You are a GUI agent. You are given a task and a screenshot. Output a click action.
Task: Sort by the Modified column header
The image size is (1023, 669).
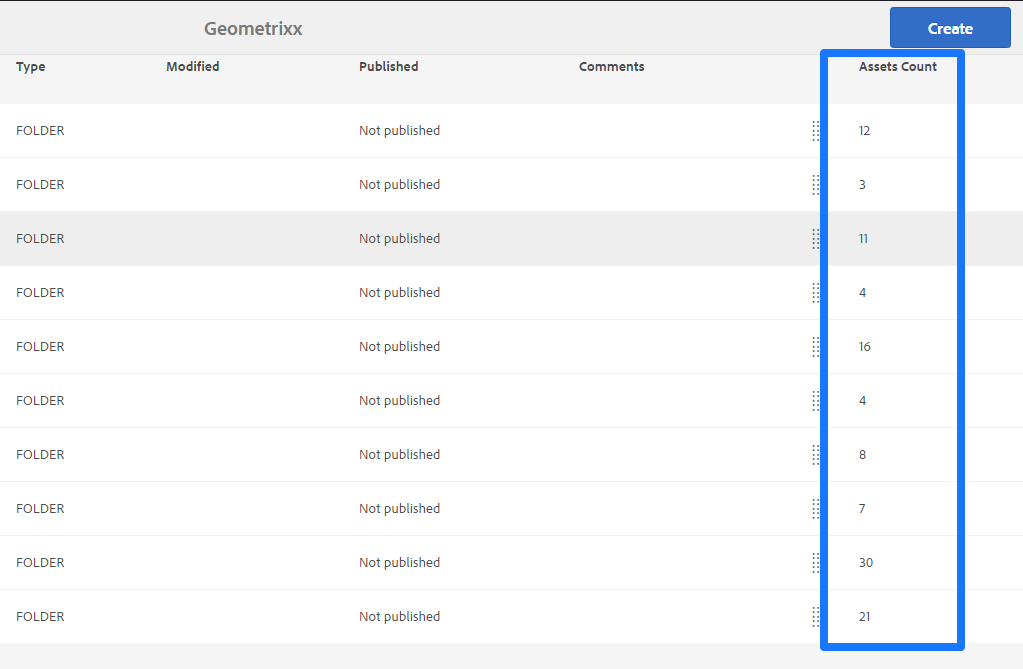[192, 67]
